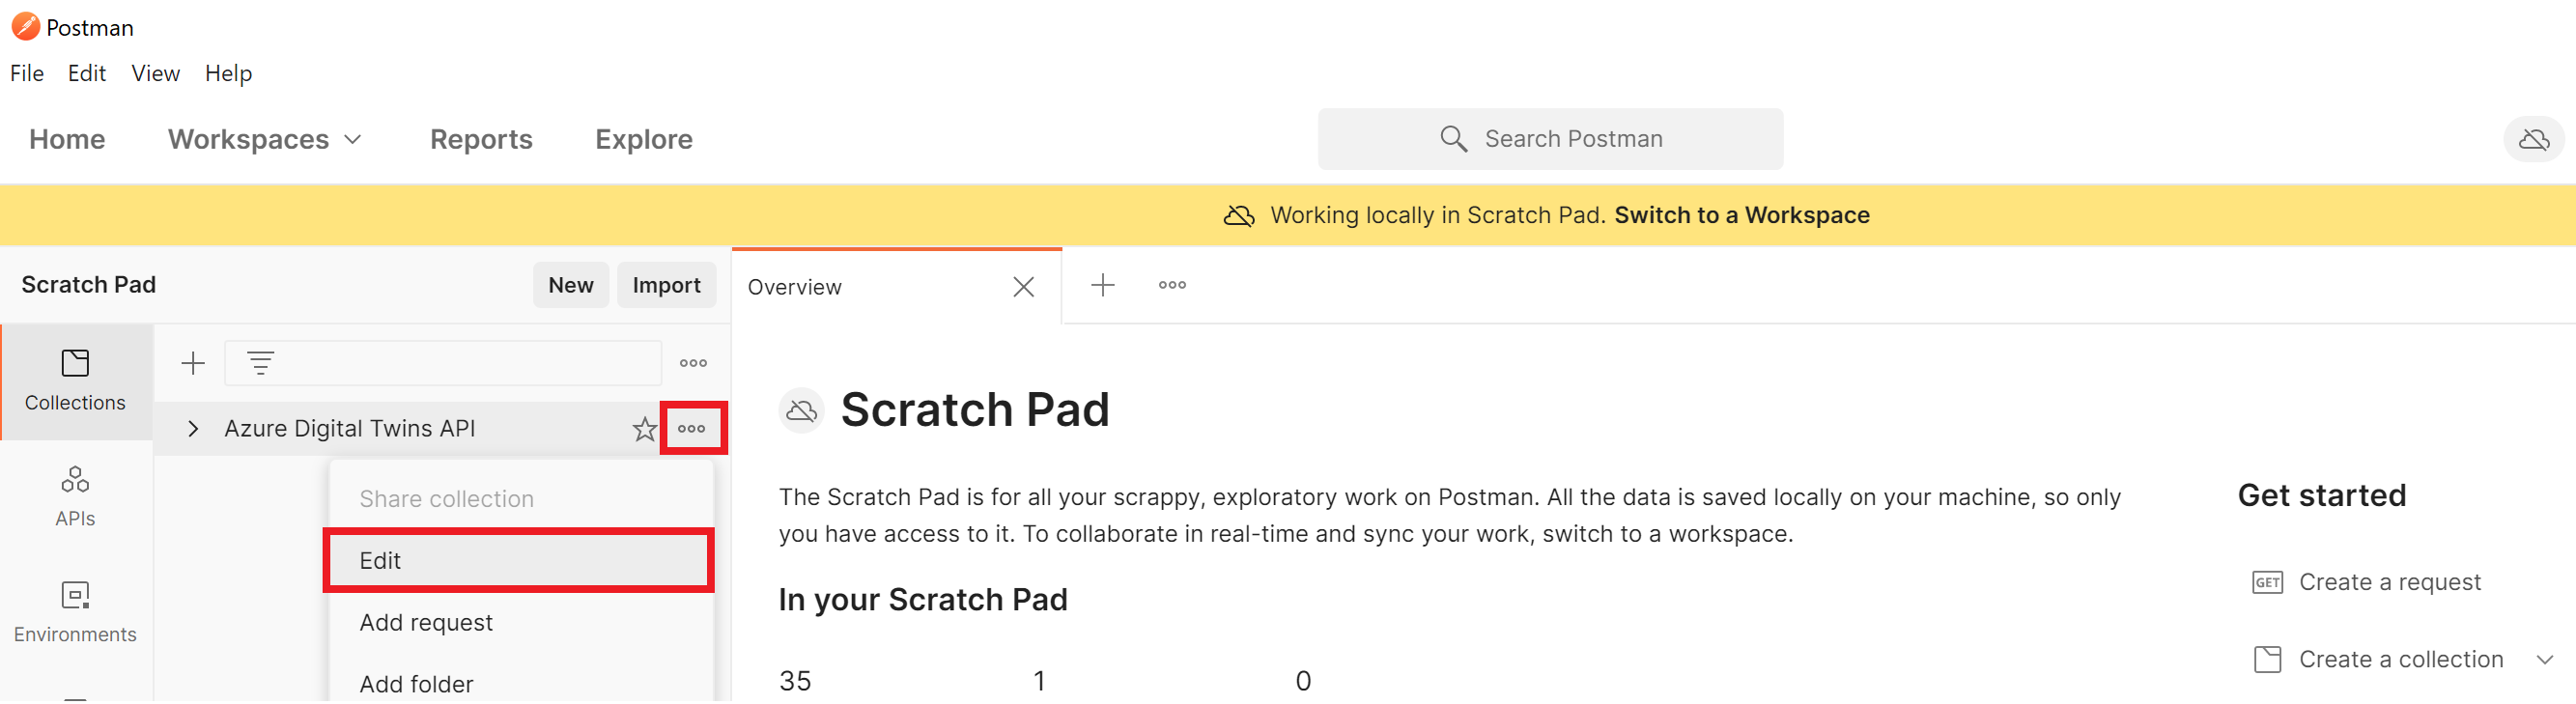Click the GET request icon
Viewport: 2576px width, 704px height.
[x=2266, y=582]
